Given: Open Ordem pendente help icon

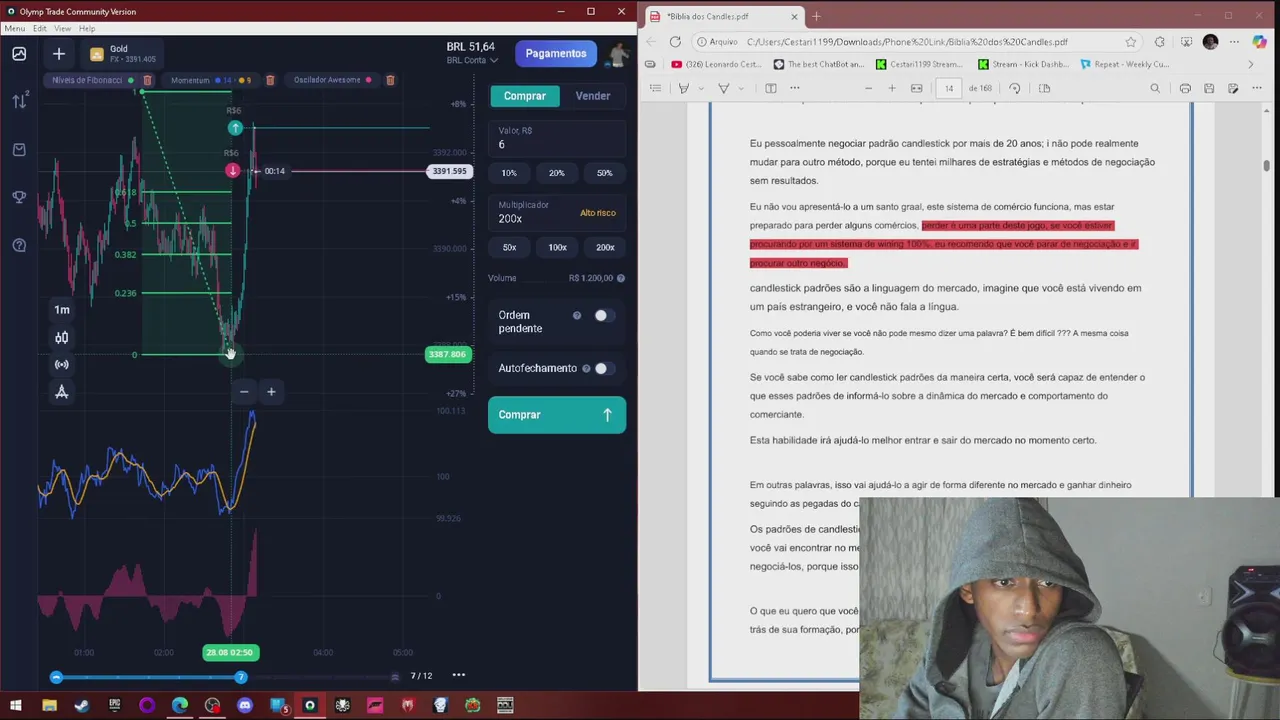Looking at the screenshot, I should point(577,316).
